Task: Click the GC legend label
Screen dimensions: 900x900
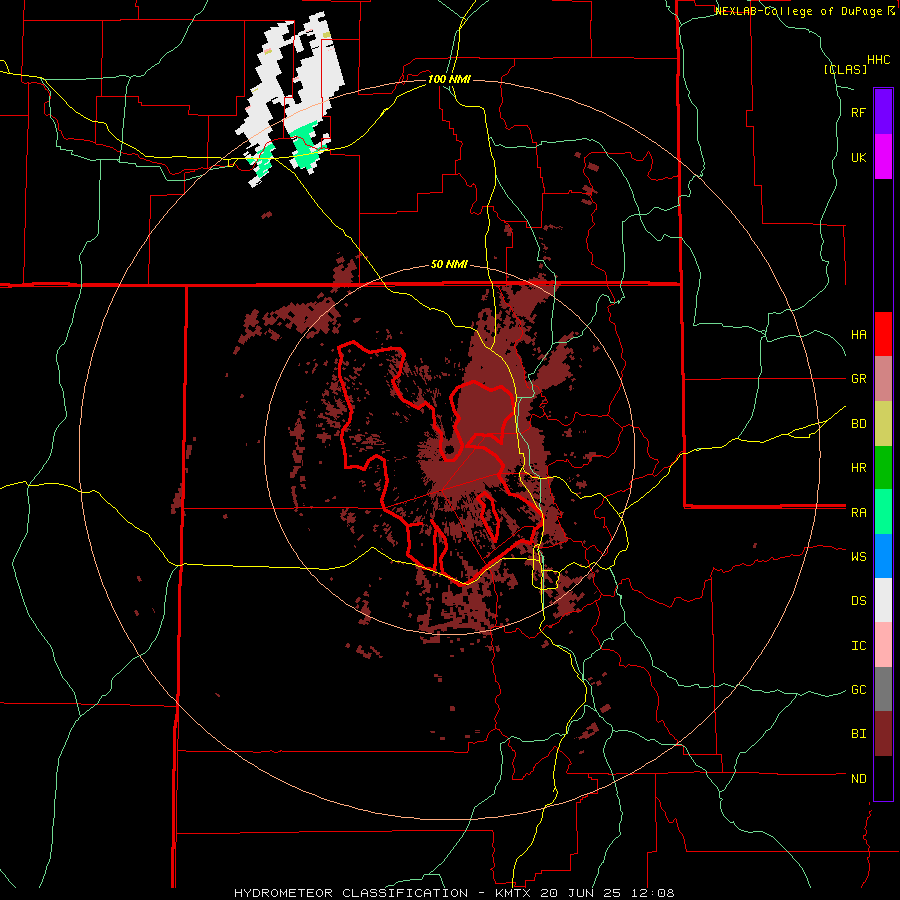Action: (x=858, y=690)
